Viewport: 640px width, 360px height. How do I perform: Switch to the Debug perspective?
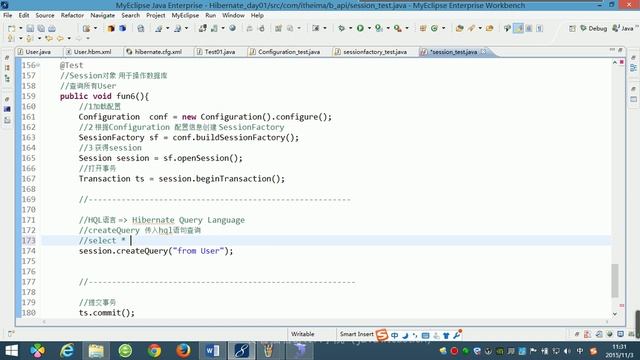(x=593, y=28)
